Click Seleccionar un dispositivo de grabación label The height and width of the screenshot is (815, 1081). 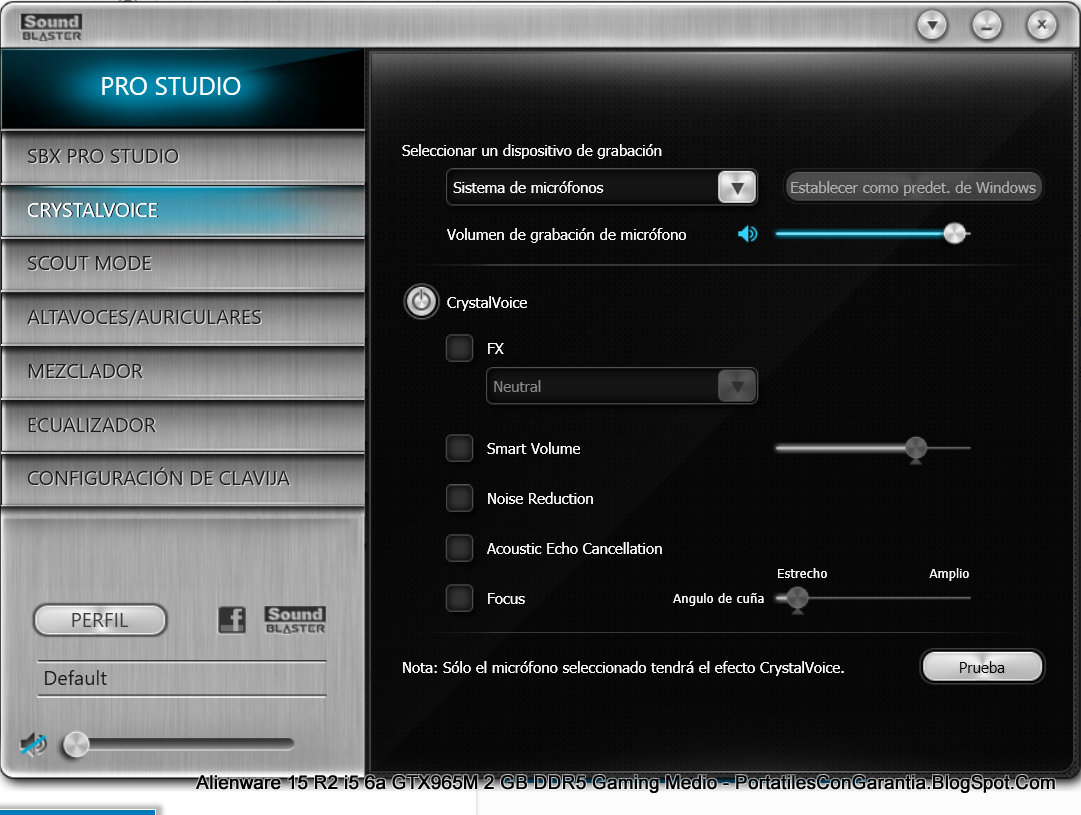pyautogui.click(x=532, y=151)
